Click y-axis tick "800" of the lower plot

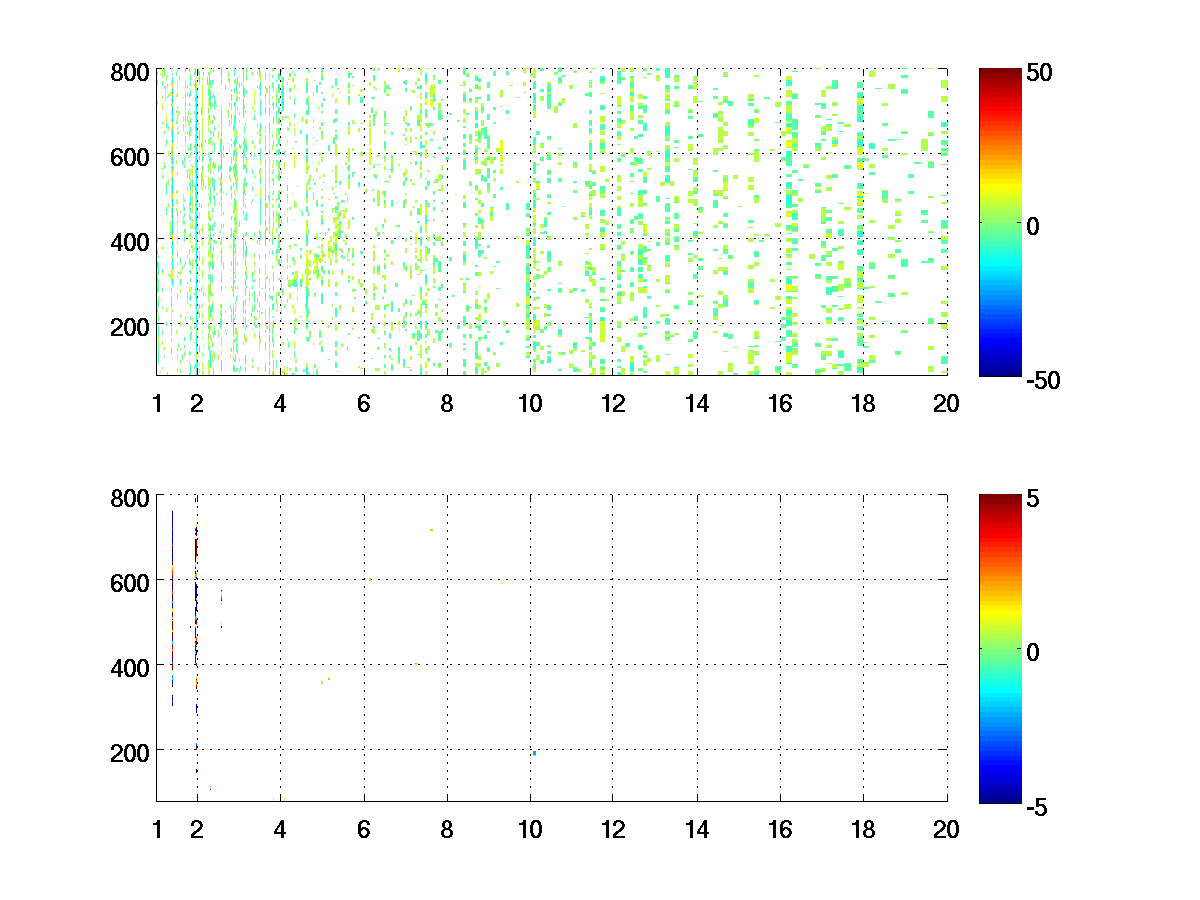click(130, 497)
